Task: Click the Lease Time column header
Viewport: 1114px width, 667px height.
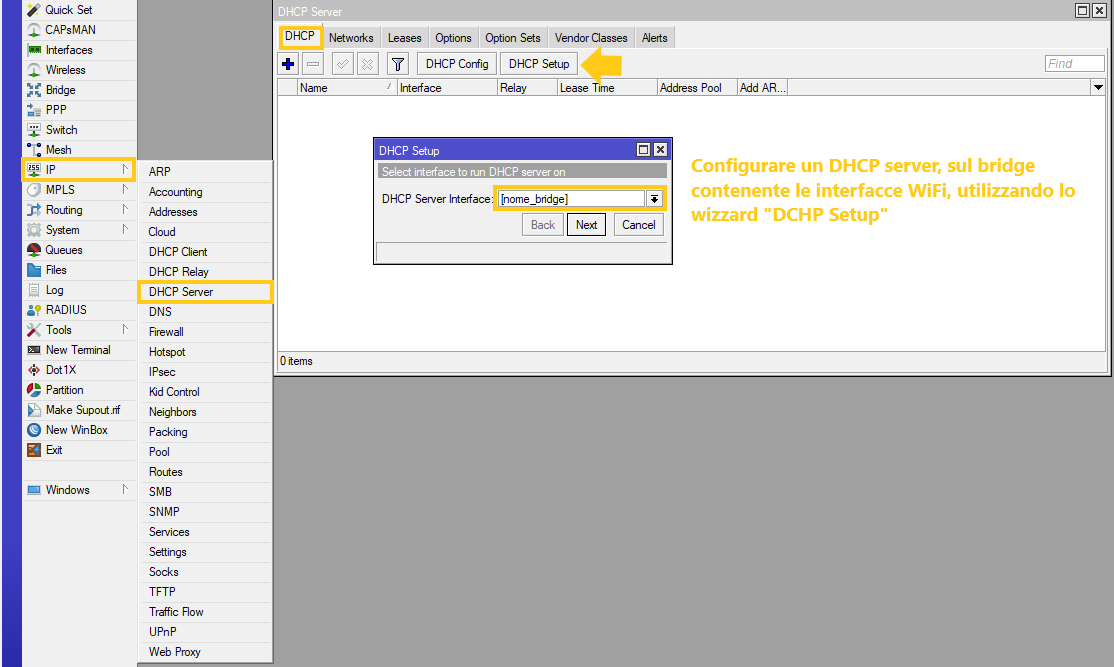Action: [607, 87]
